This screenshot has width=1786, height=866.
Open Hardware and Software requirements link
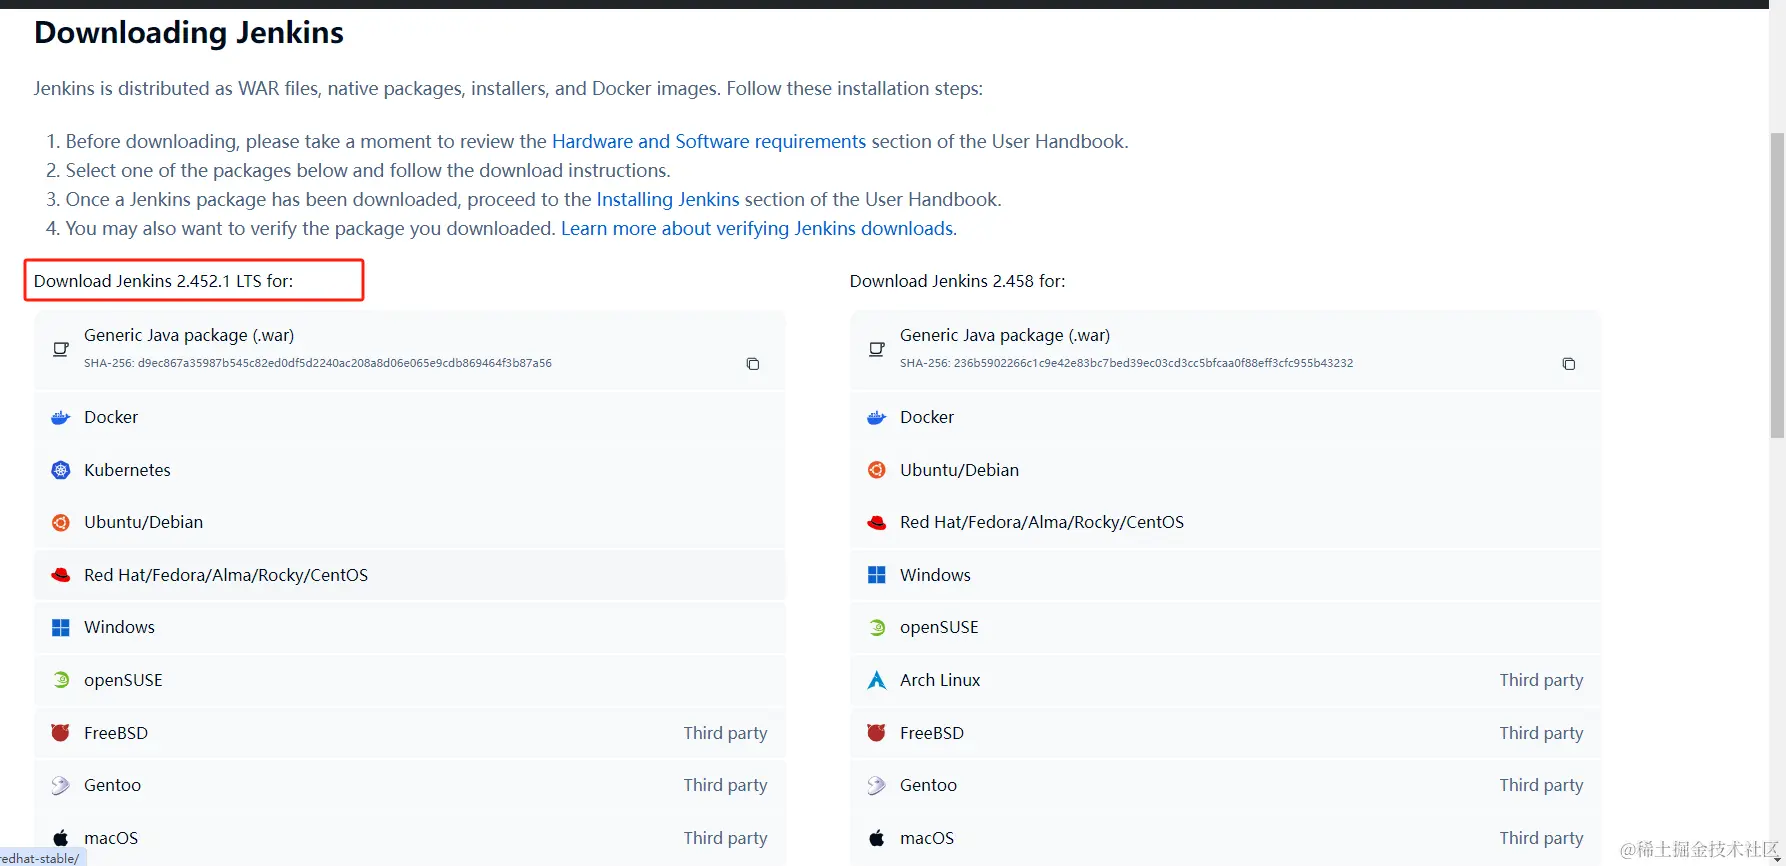click(709, 142)
